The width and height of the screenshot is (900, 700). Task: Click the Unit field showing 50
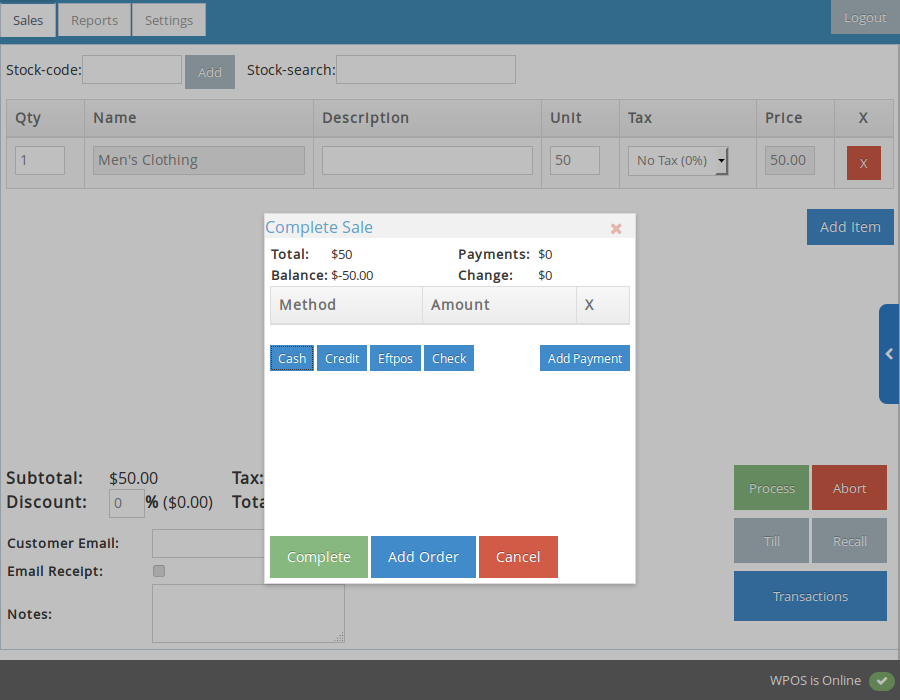coord(575,160)
